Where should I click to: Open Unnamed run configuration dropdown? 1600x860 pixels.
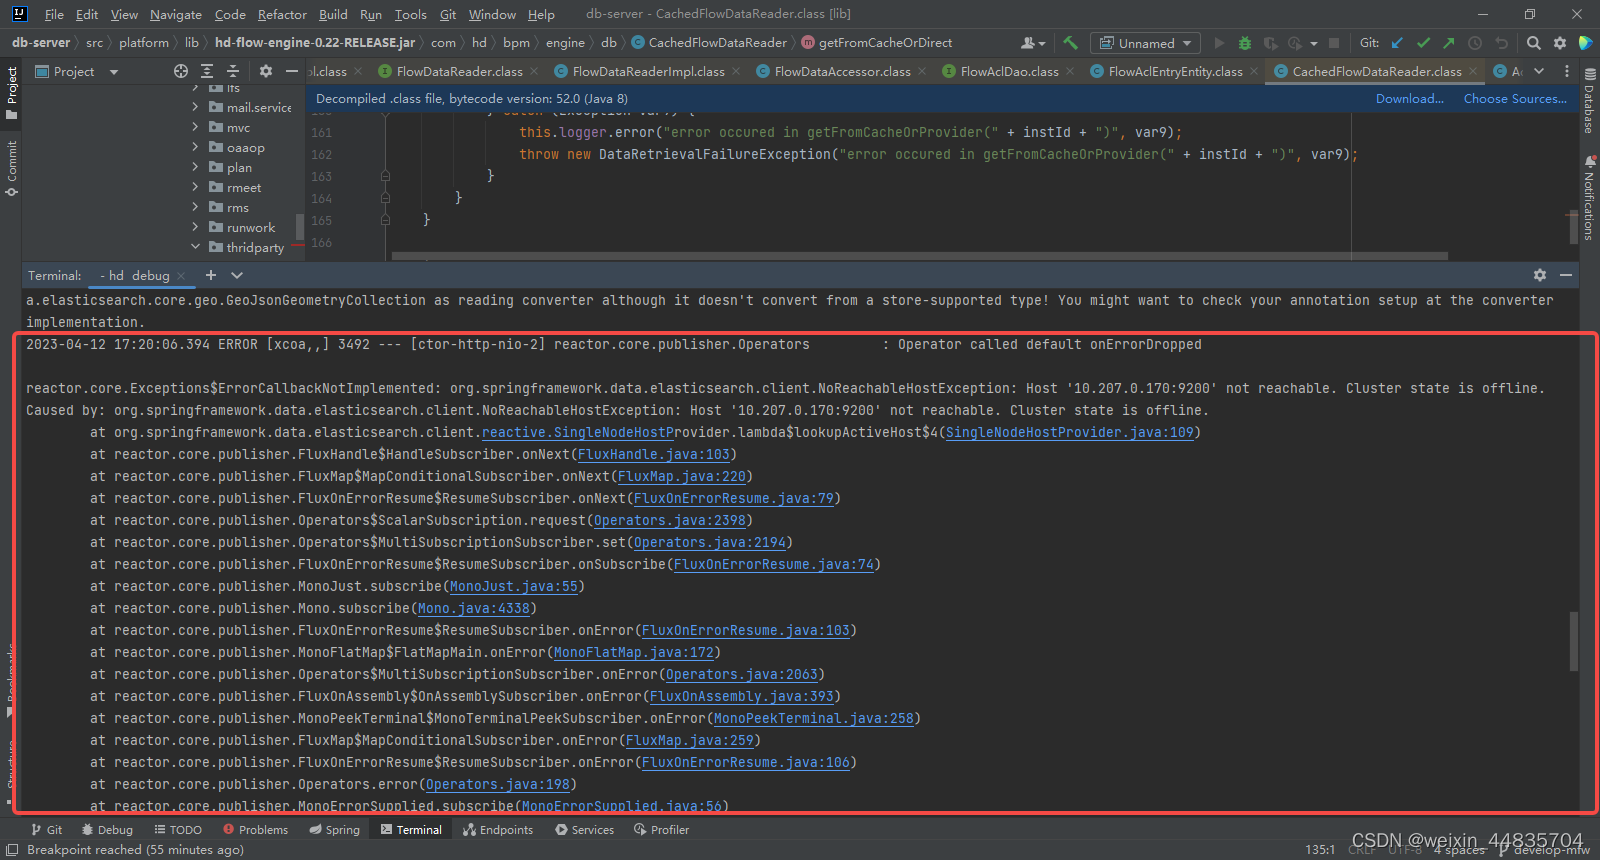coord(1146,43)
